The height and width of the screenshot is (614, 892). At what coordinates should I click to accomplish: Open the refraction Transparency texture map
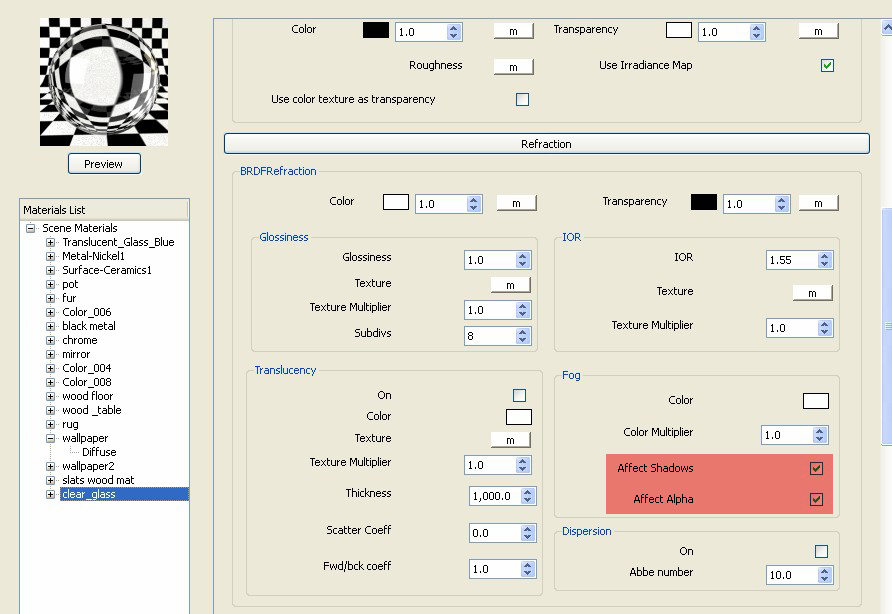click(819, 201)
